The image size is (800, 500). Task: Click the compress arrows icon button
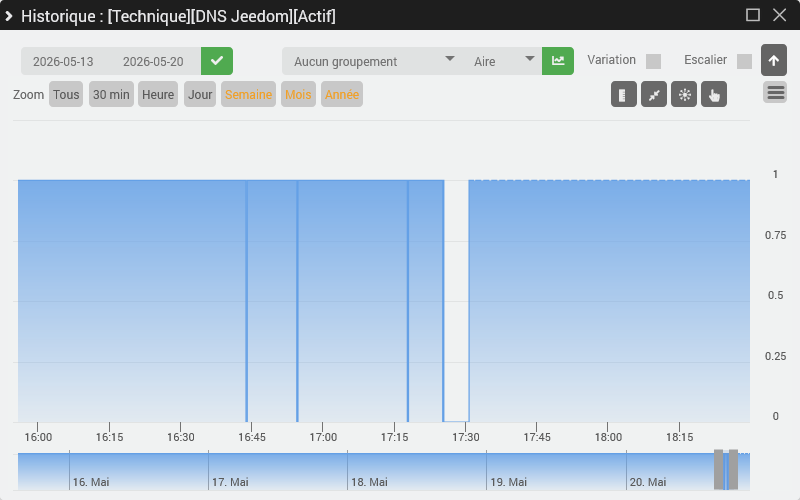654,94
